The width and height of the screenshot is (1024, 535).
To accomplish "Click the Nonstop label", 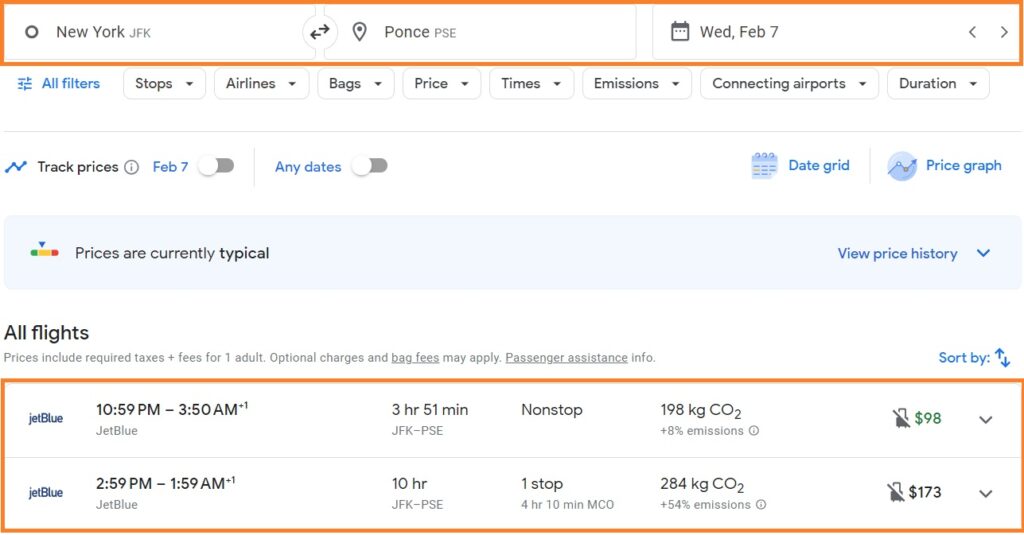I will (x=551, y=410).
